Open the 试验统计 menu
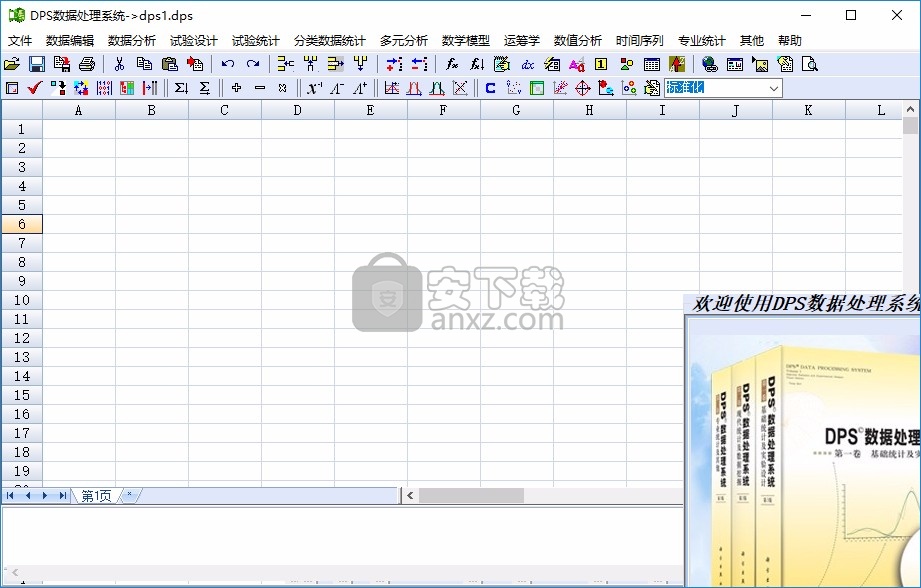 tap(256, 41)
